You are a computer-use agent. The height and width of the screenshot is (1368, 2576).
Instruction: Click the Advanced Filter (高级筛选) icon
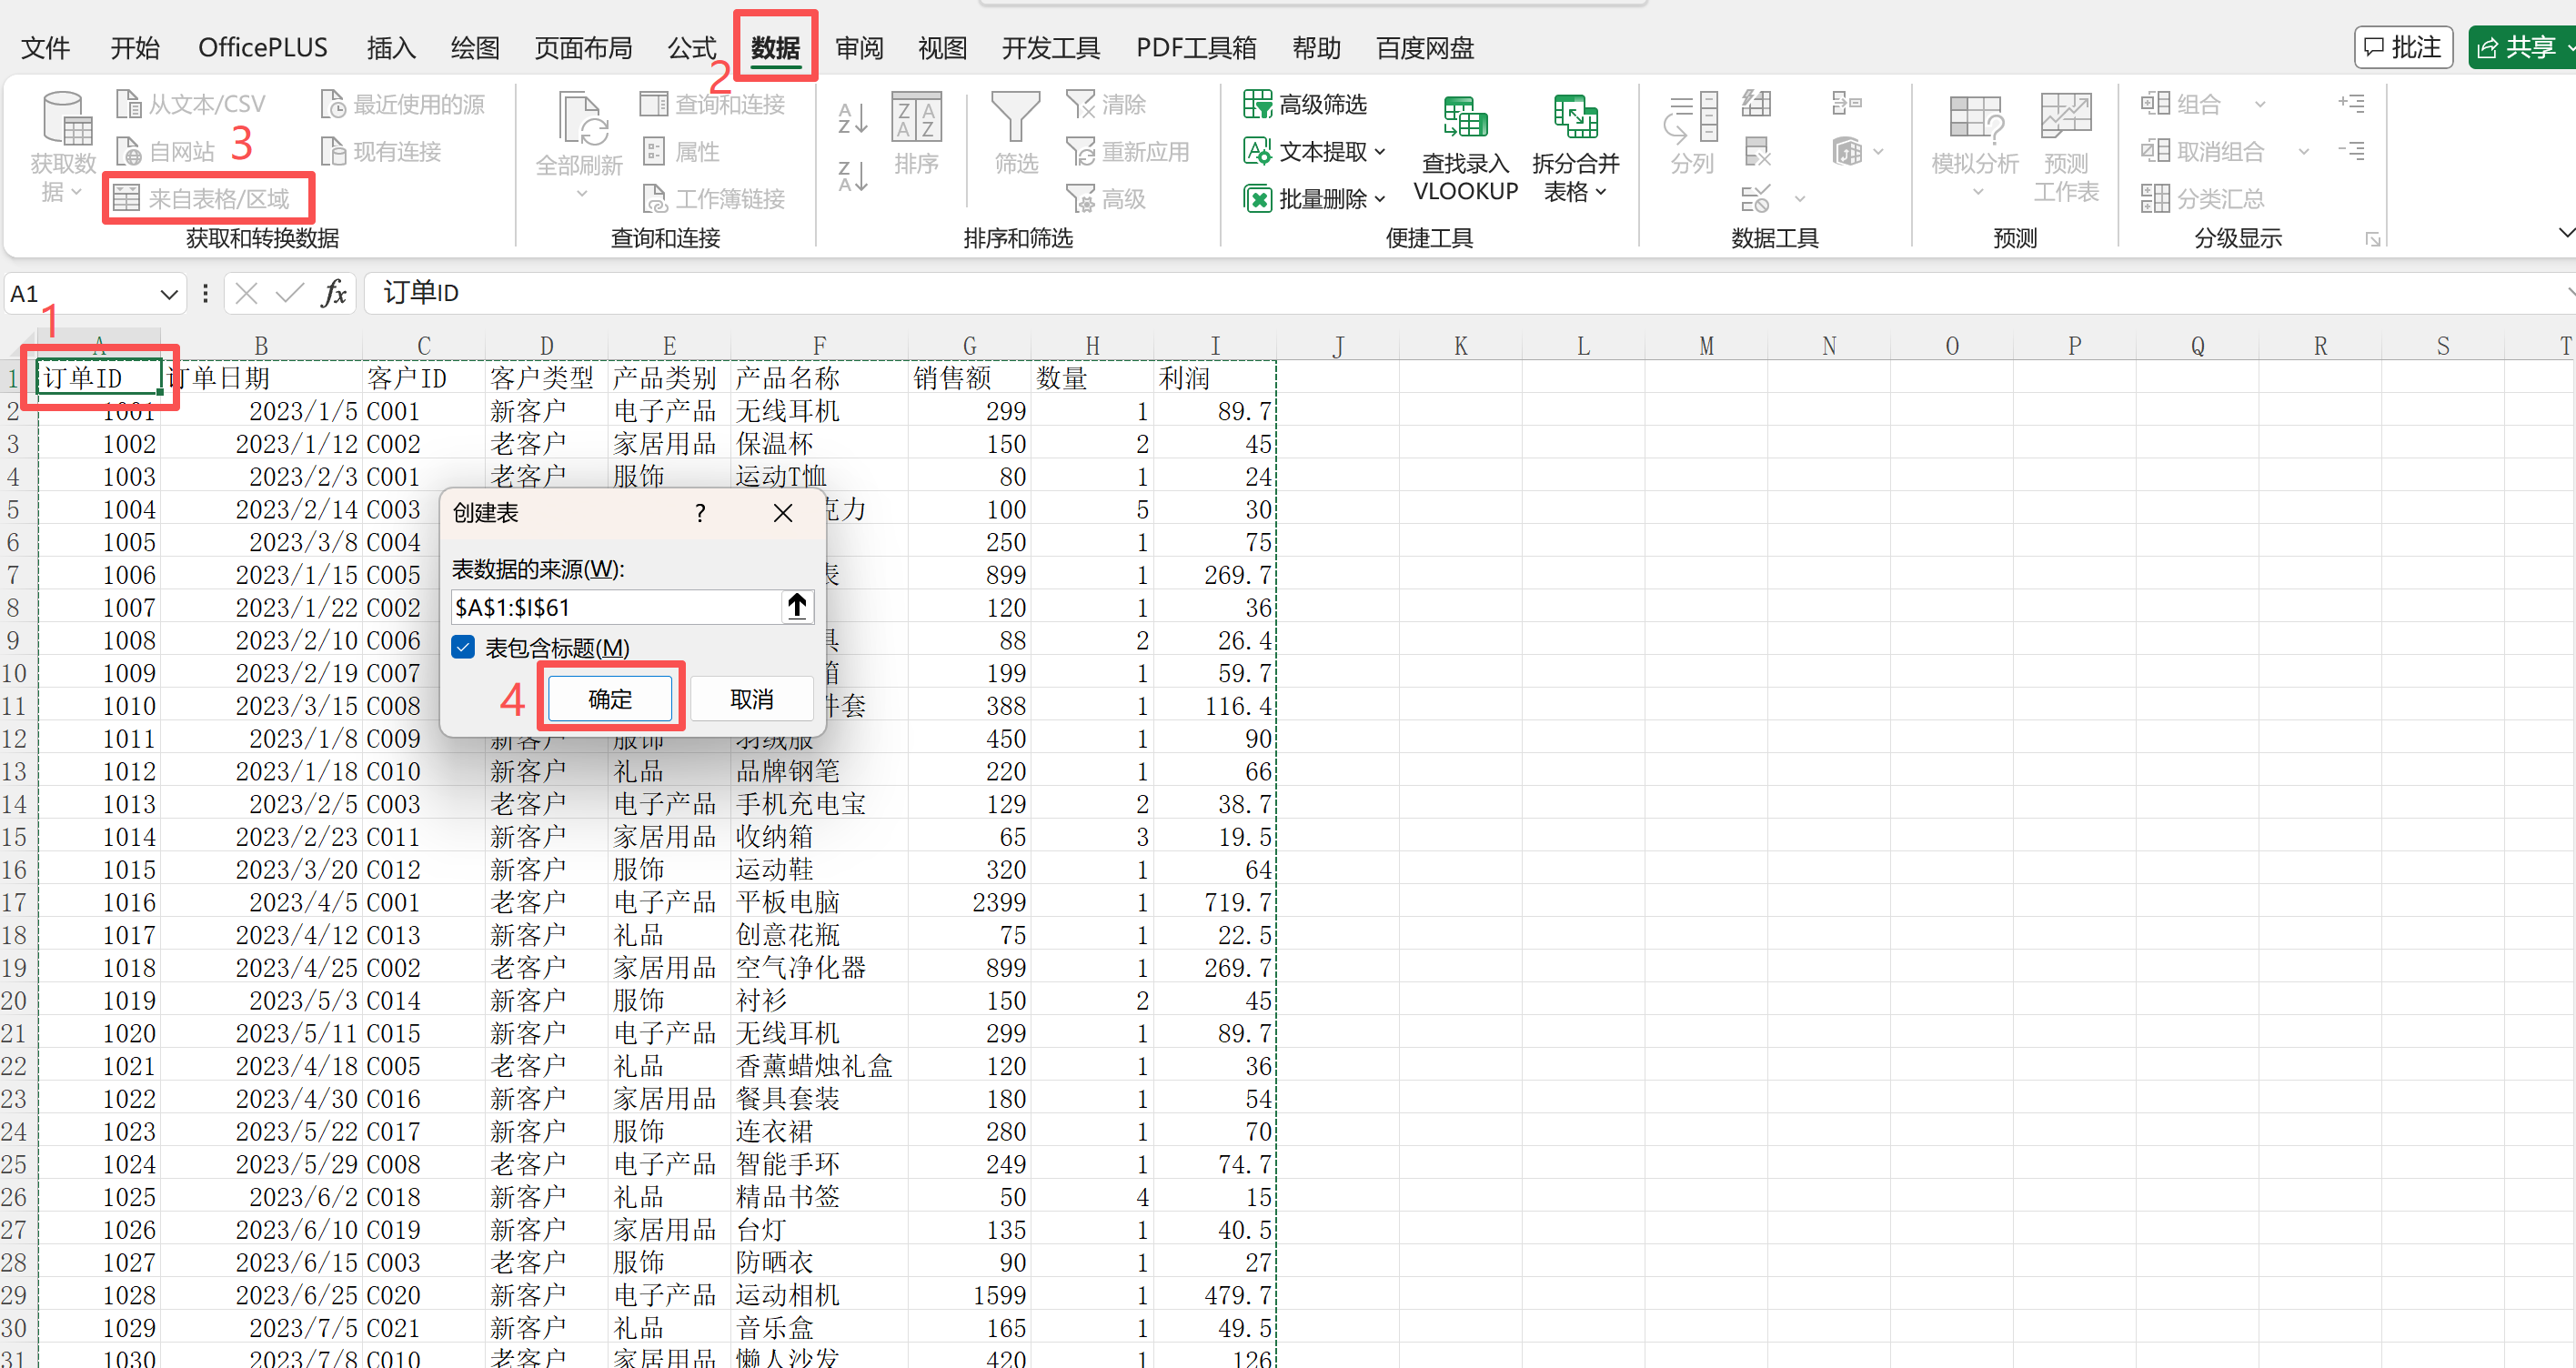tap(1257, 103)
